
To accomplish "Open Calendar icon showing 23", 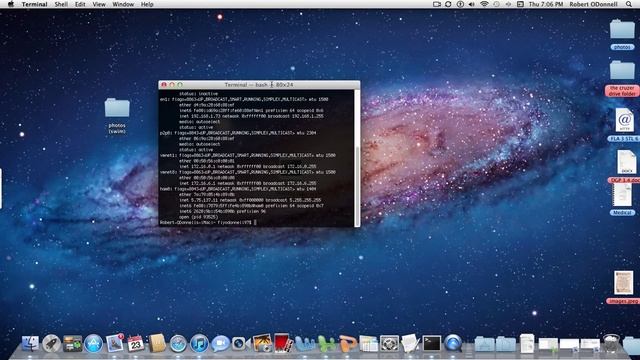I will [x=136, y=343].
